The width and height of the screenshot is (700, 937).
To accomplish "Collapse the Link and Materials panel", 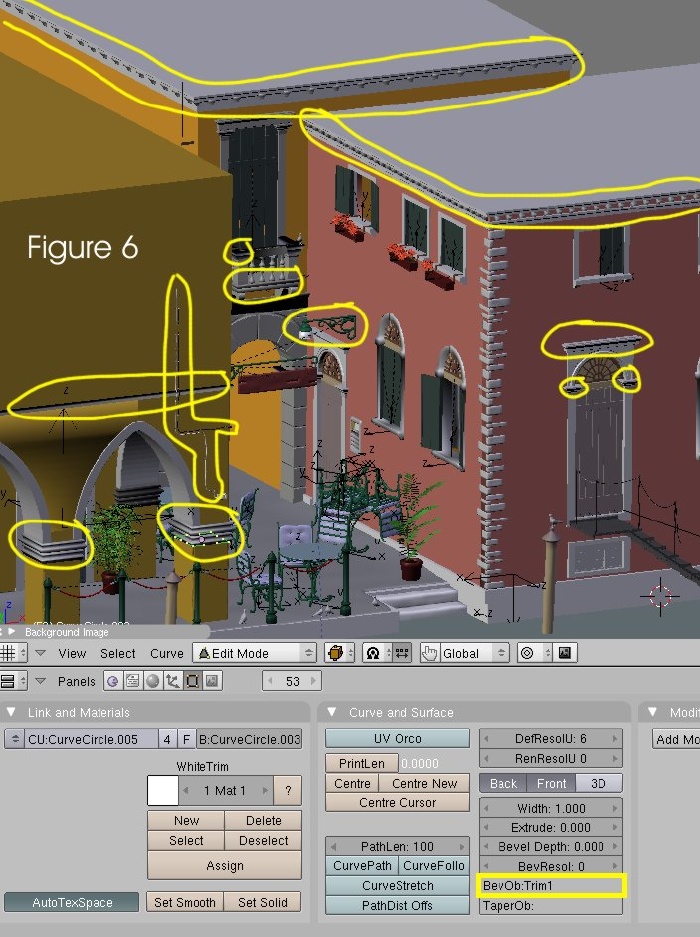I will tap(10, 712).
